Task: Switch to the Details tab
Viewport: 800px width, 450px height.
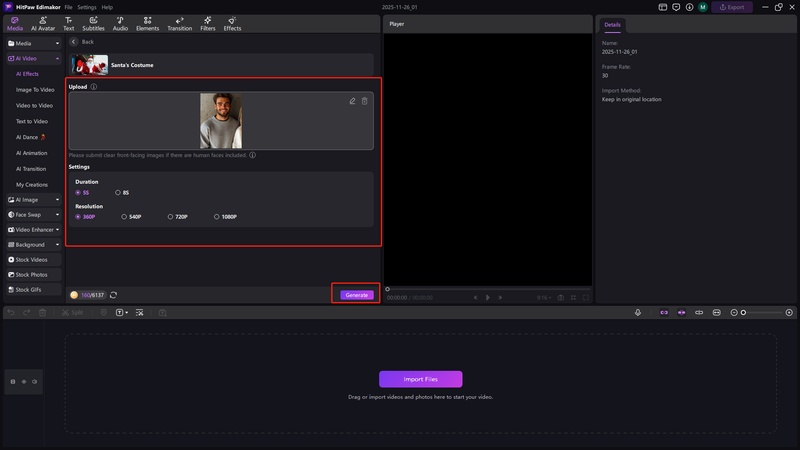Action: pyautogui.click(x=612, y=24)
